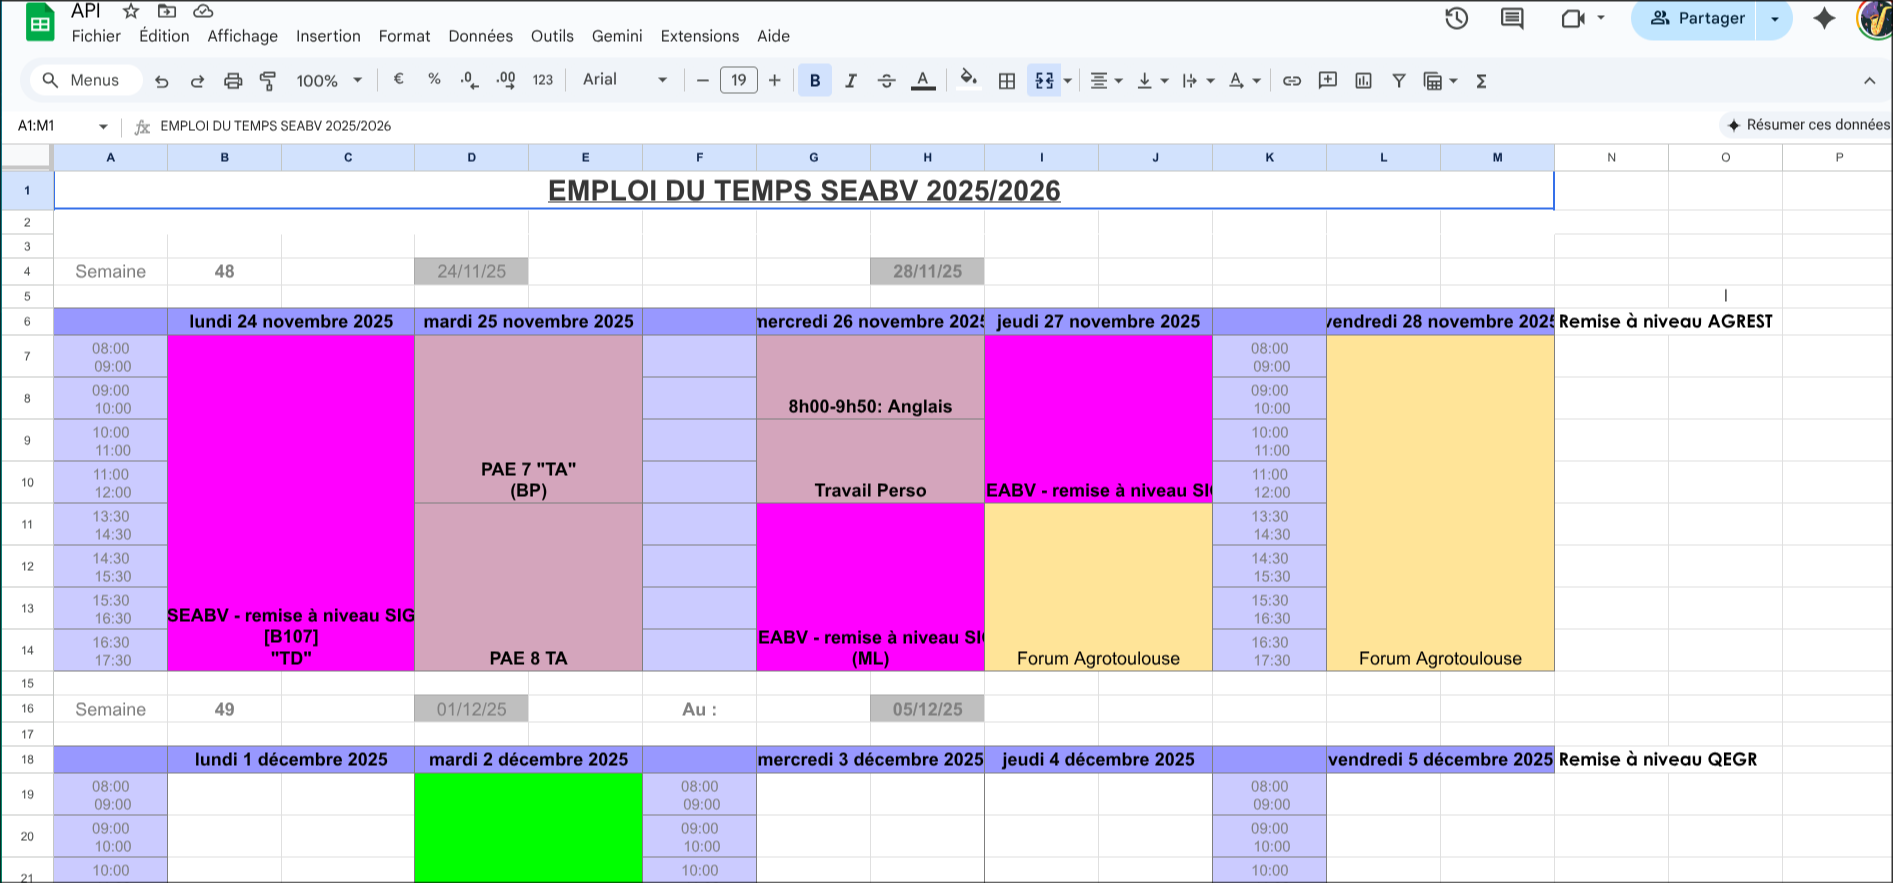Show all comments panel
1893x883 pixels.
(1512, 18)
